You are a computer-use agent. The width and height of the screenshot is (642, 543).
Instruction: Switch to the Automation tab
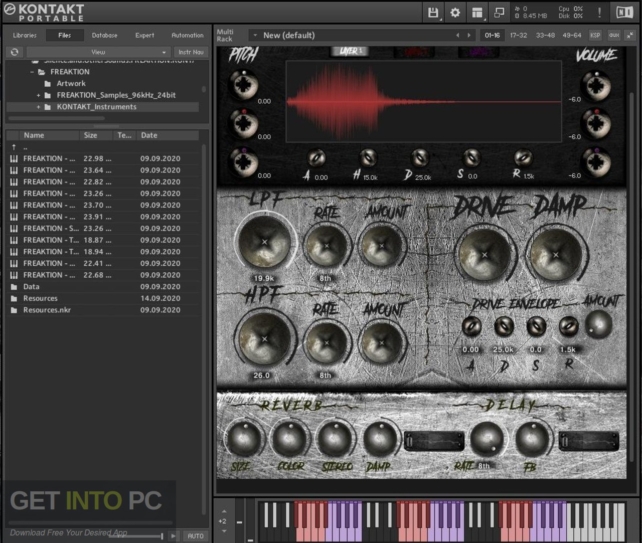point(188,36)
